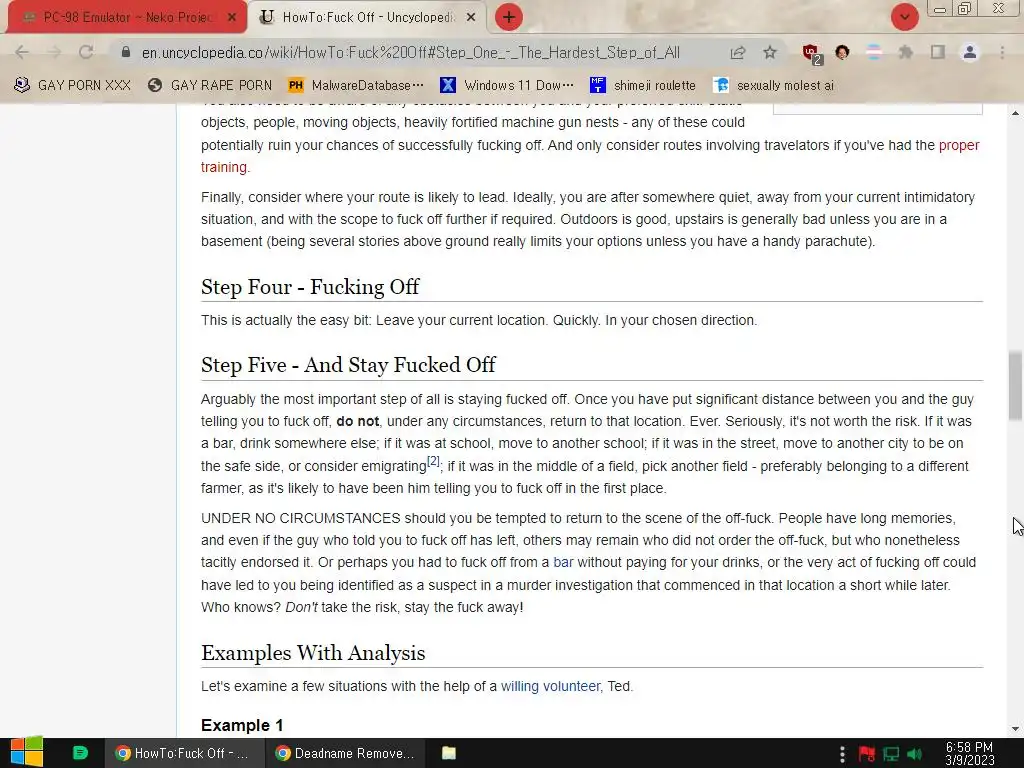This screenshot has height=768, width=1024.
Task: Open footnote reference [2]
Action: [x=434, y=461]
